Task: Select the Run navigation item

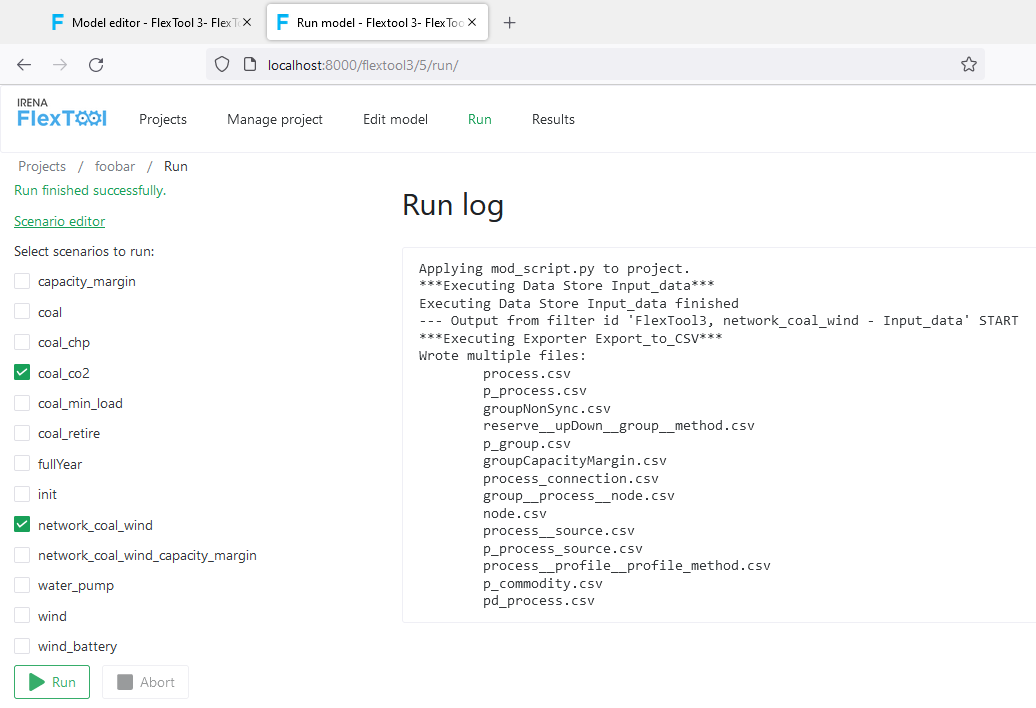Action: pos(480,120)
